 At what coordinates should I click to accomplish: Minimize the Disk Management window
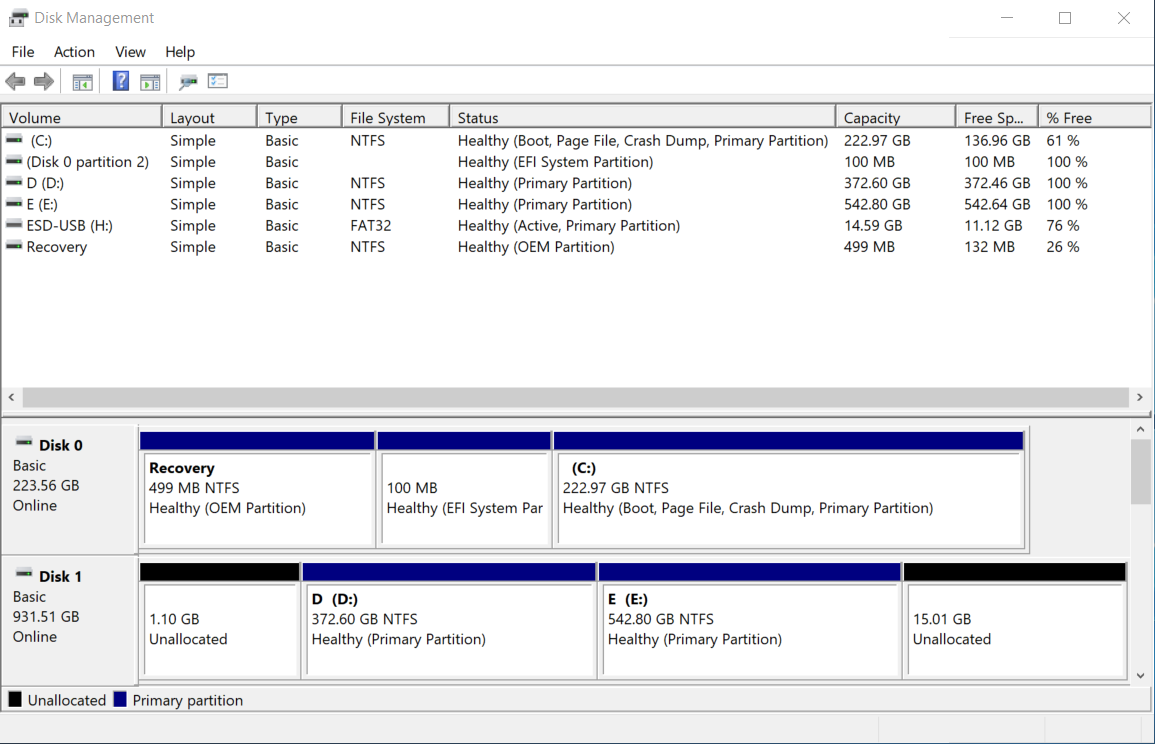pos(1007,18)
